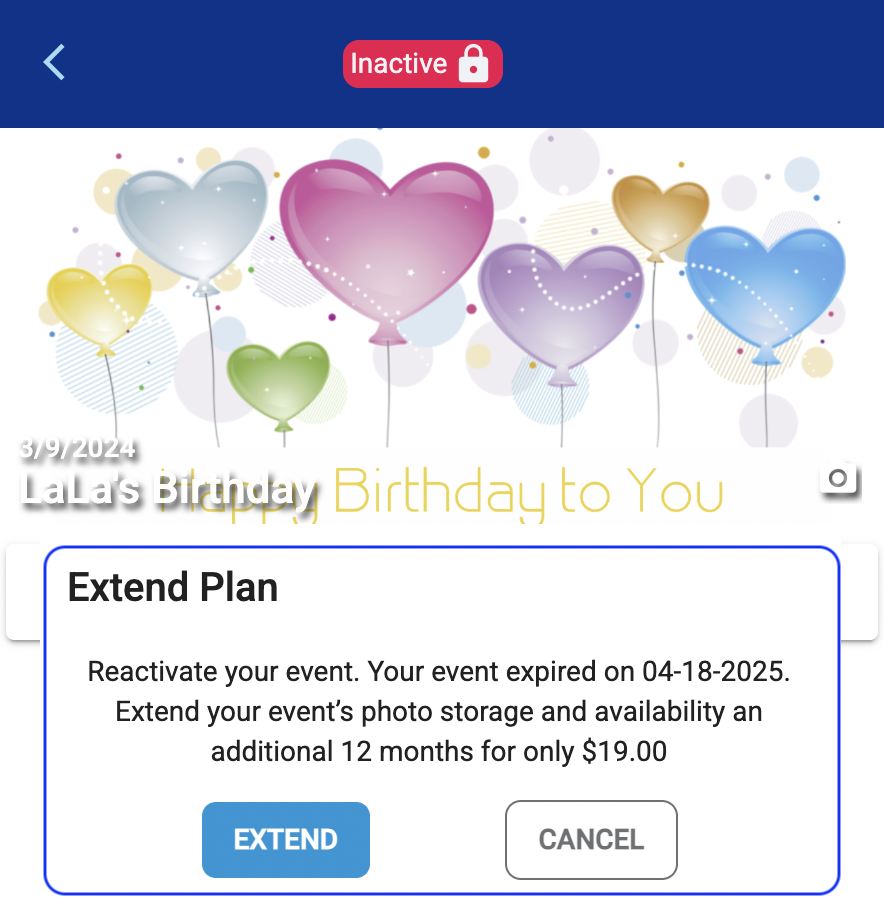Go back using the header chevron arrow
The width and height of the screenshot is (884, 900).
pyautogui.click(x=54, y=62)
